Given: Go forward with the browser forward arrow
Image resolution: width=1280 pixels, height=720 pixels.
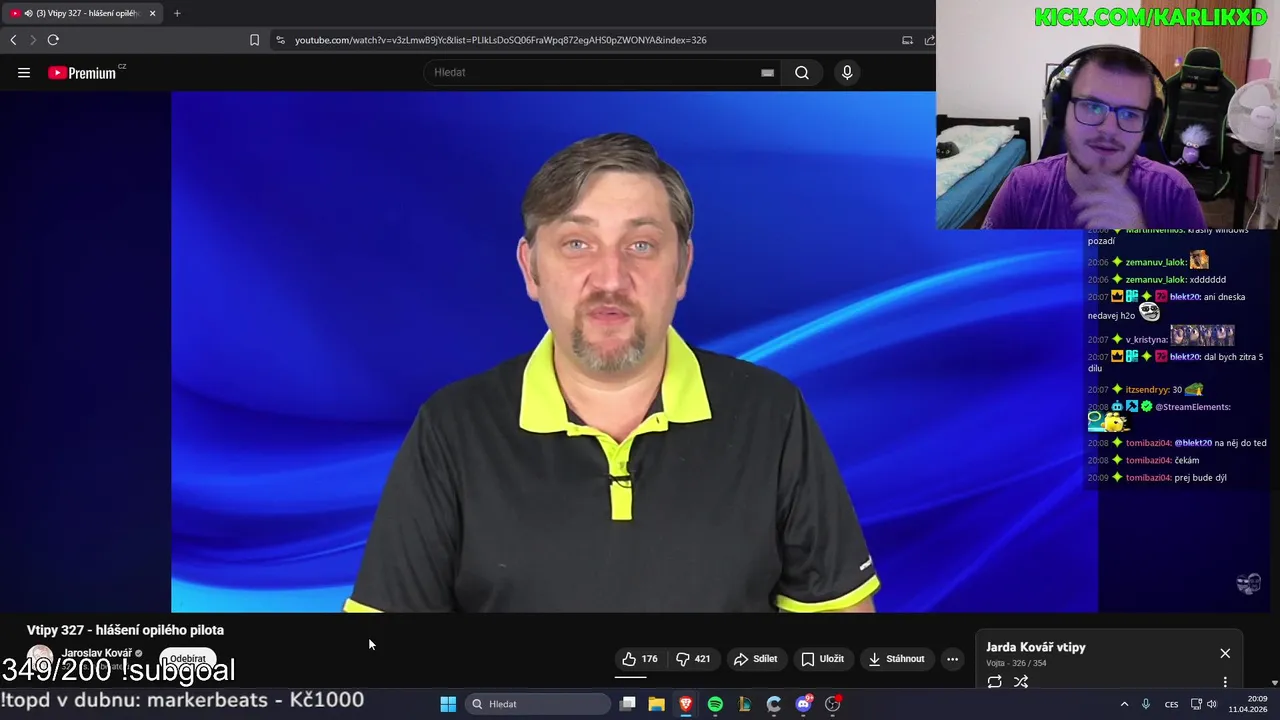Looking at the screenshot, I should (x=33, y=40).
